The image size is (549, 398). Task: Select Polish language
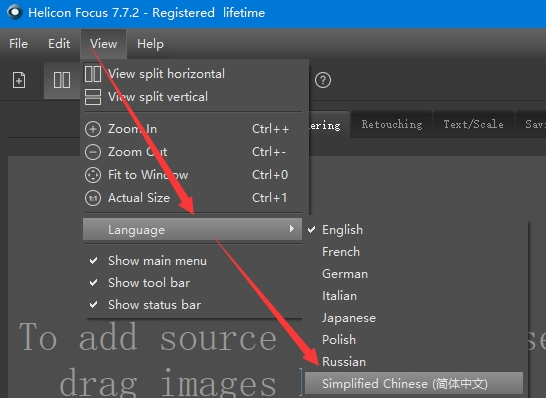(x=414, y=340)
